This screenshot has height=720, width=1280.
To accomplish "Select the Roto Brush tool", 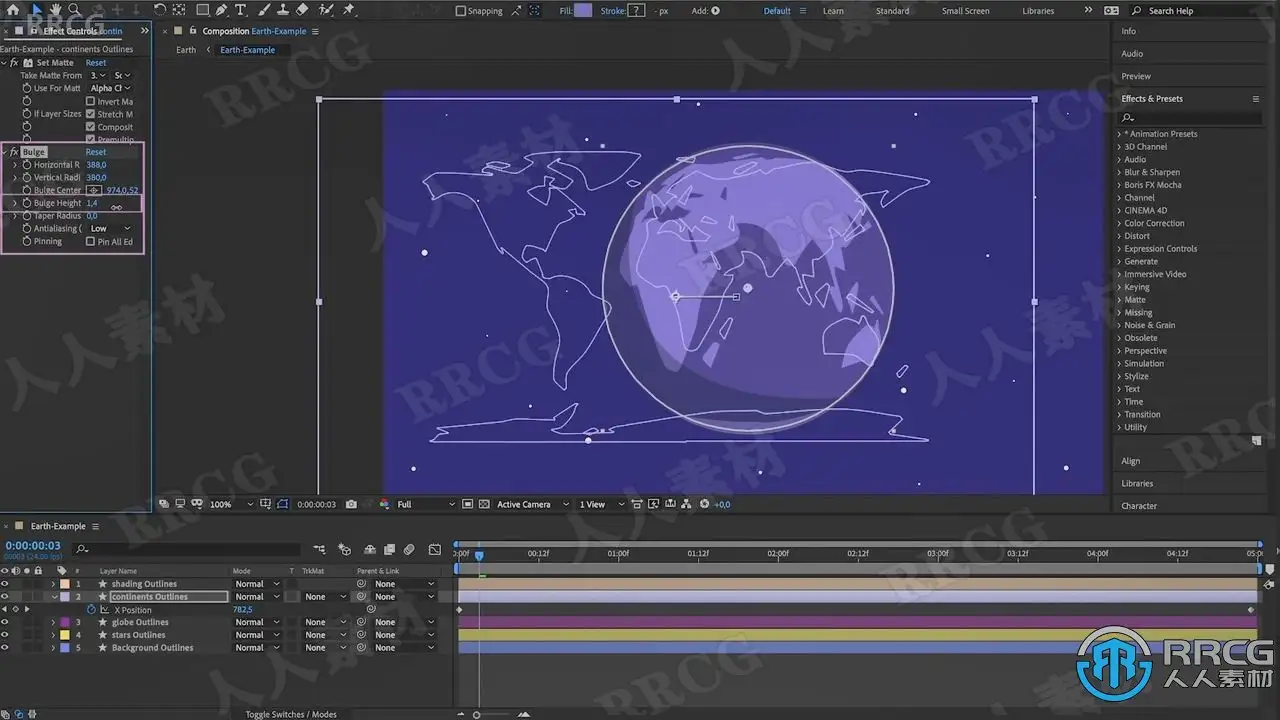I will tap(326, 10).
